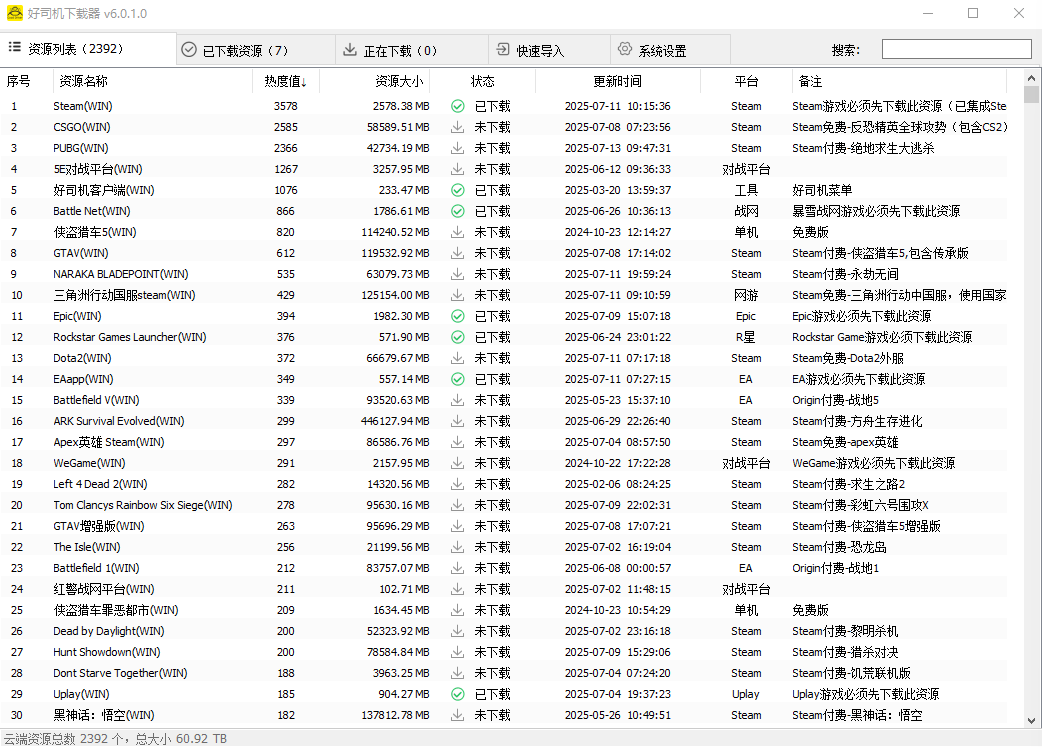The height and width of the screenshot is (747, 1042).
Task: Click the 搜索 input field
Action: tap(956, 49)
